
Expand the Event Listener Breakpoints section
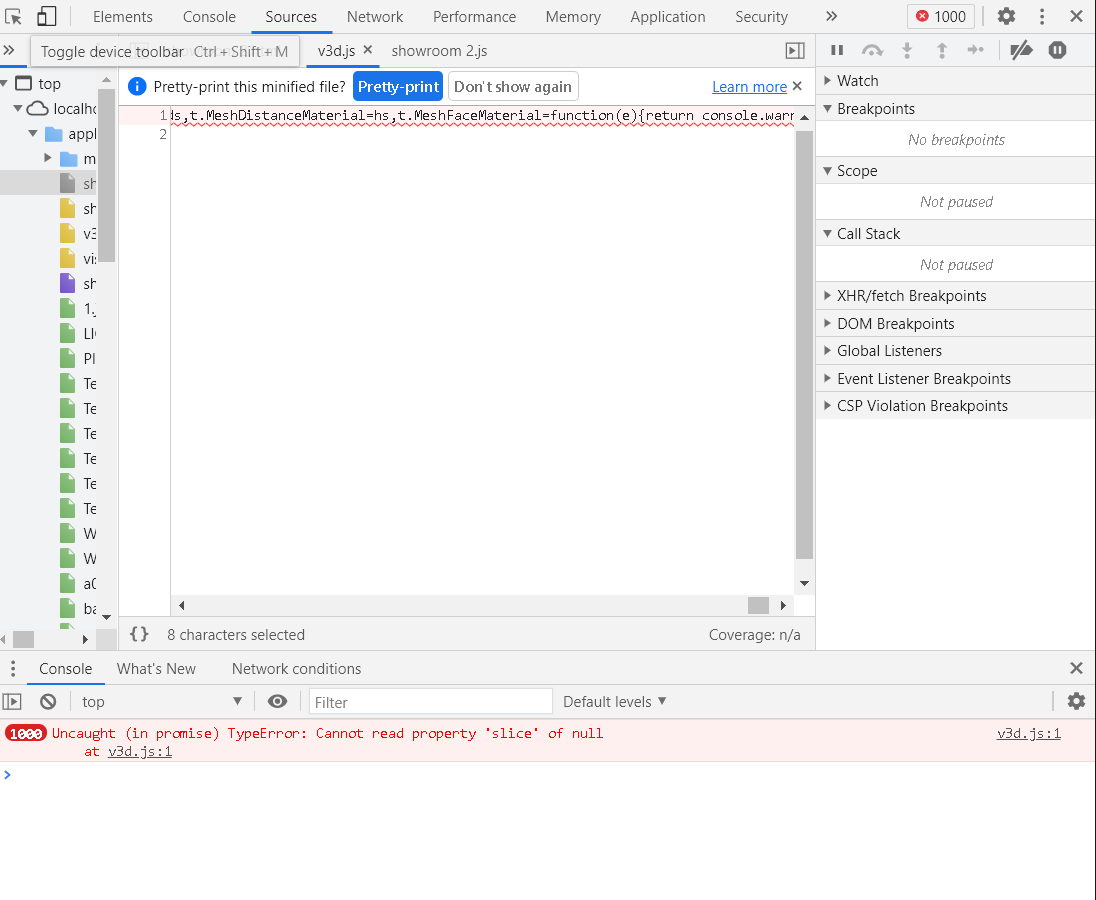click(923, 379)
